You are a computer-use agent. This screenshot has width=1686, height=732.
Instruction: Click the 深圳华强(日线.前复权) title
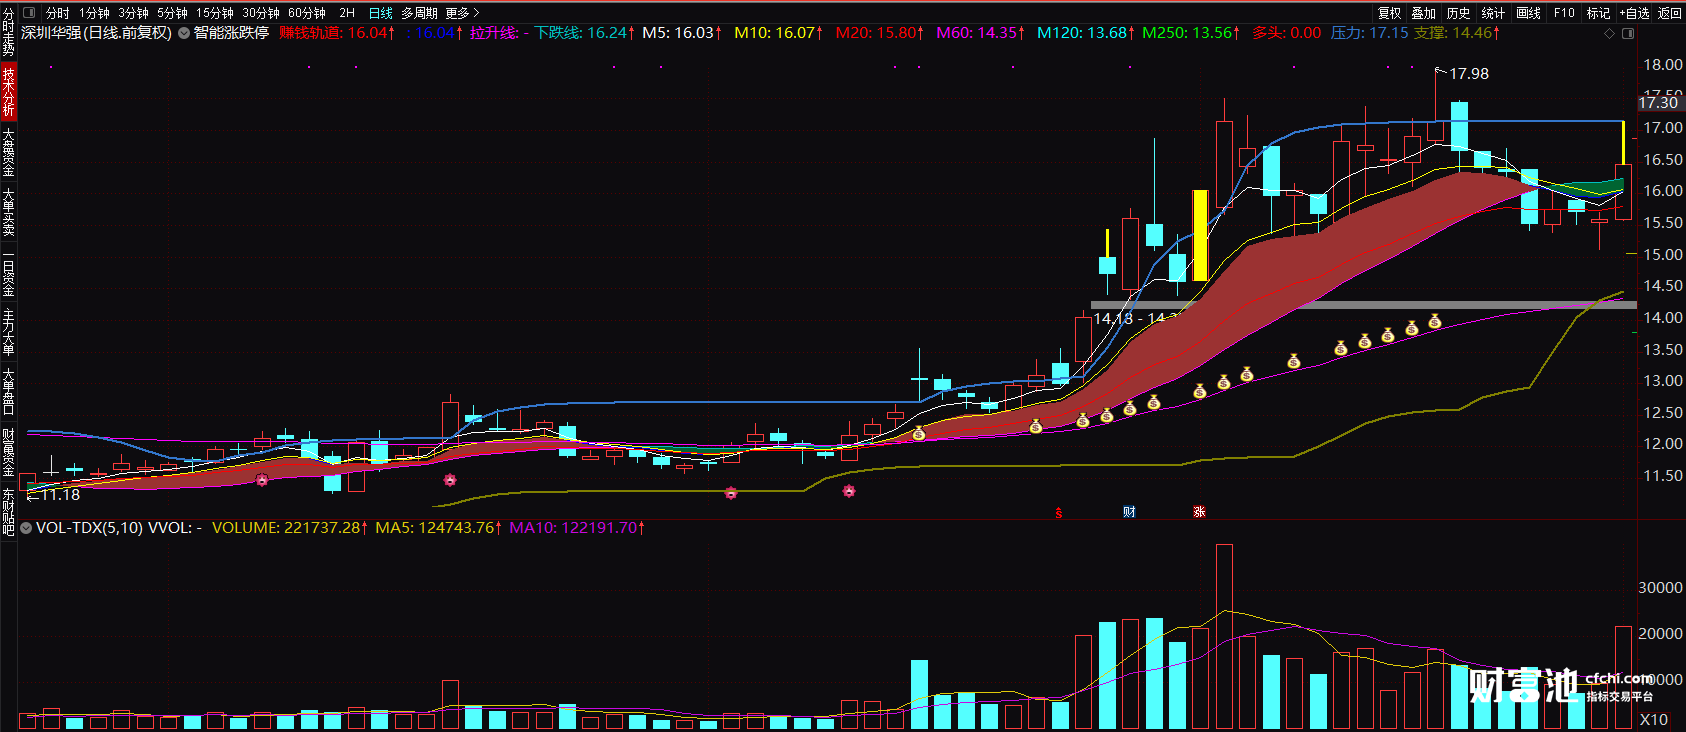[97, 33]
